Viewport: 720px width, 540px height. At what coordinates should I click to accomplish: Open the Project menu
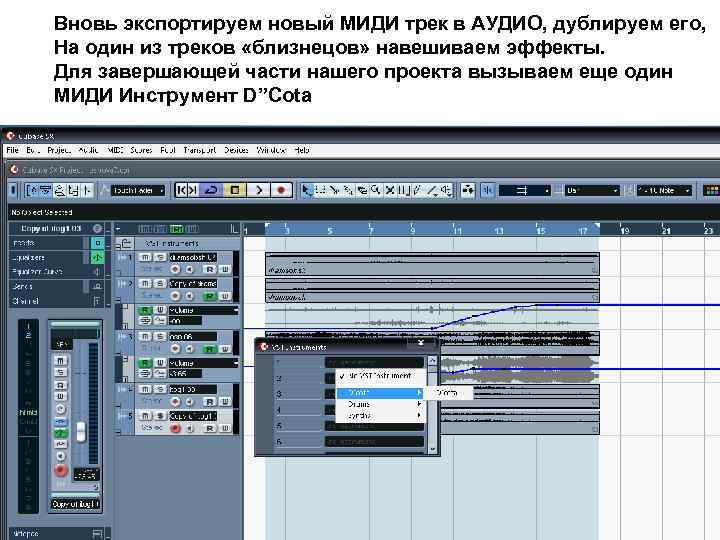click(x=59, y=150)
